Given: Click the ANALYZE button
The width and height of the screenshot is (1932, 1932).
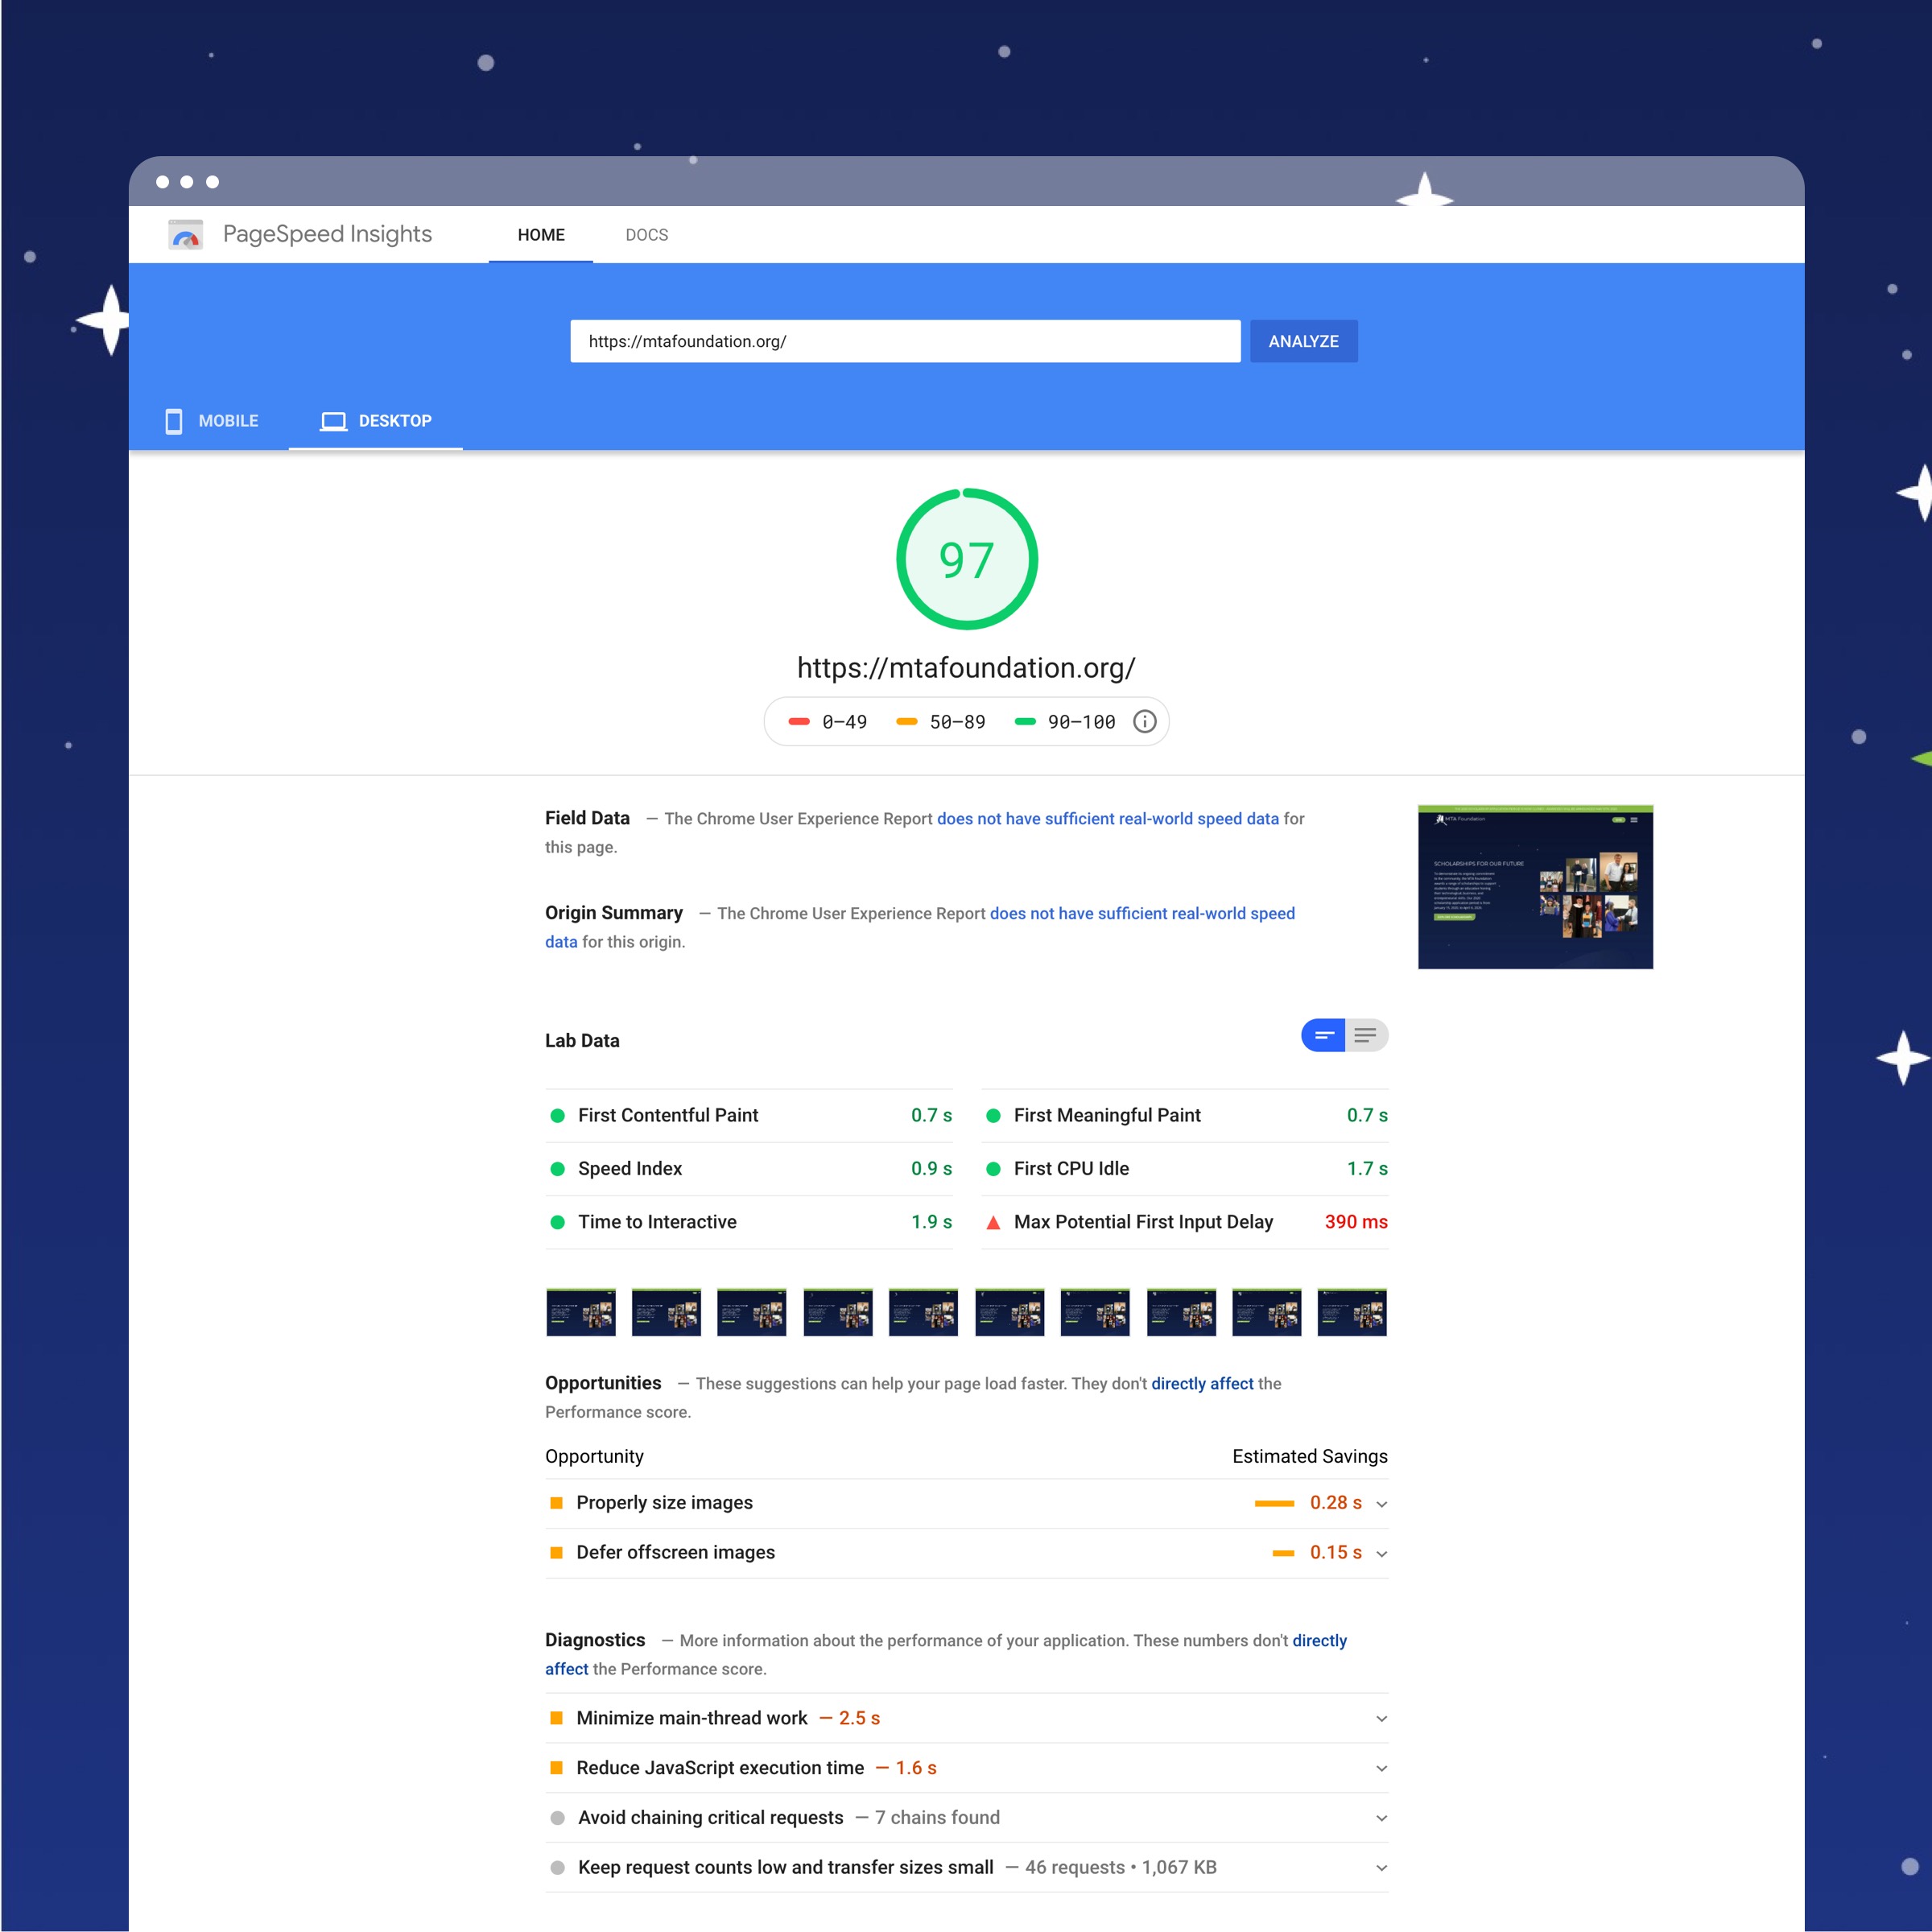Looking at the screenshot, I should point(1304,341).
